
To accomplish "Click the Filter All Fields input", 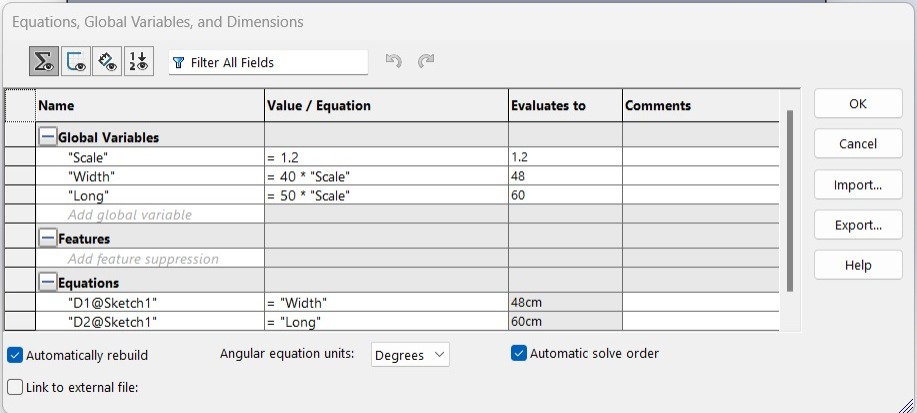I will coord(268,63).
